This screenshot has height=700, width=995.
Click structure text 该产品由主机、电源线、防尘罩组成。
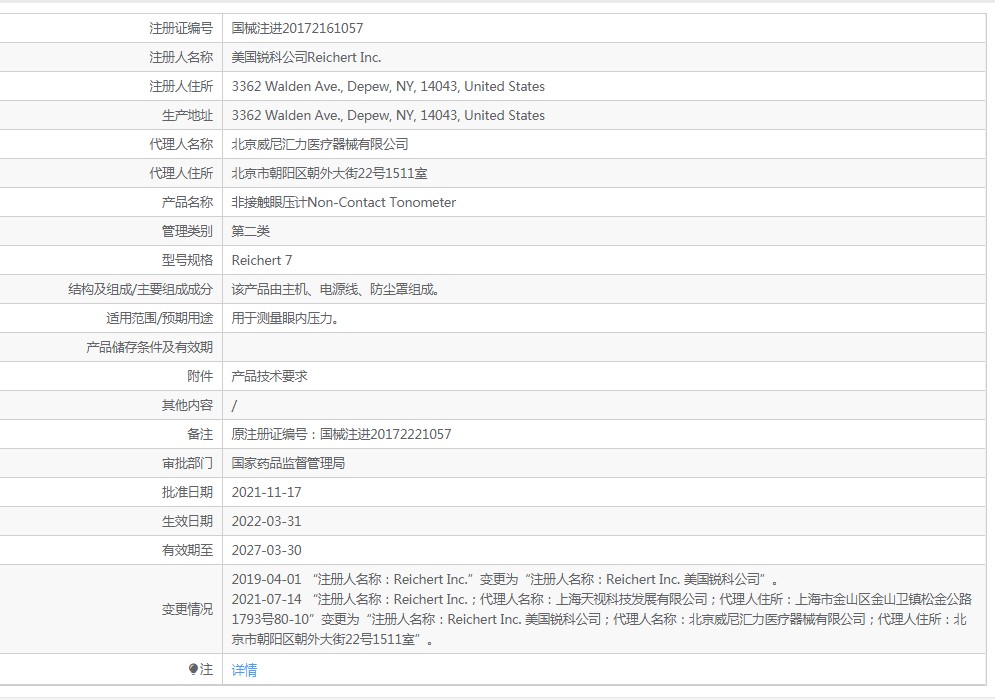tap(336, 289)
